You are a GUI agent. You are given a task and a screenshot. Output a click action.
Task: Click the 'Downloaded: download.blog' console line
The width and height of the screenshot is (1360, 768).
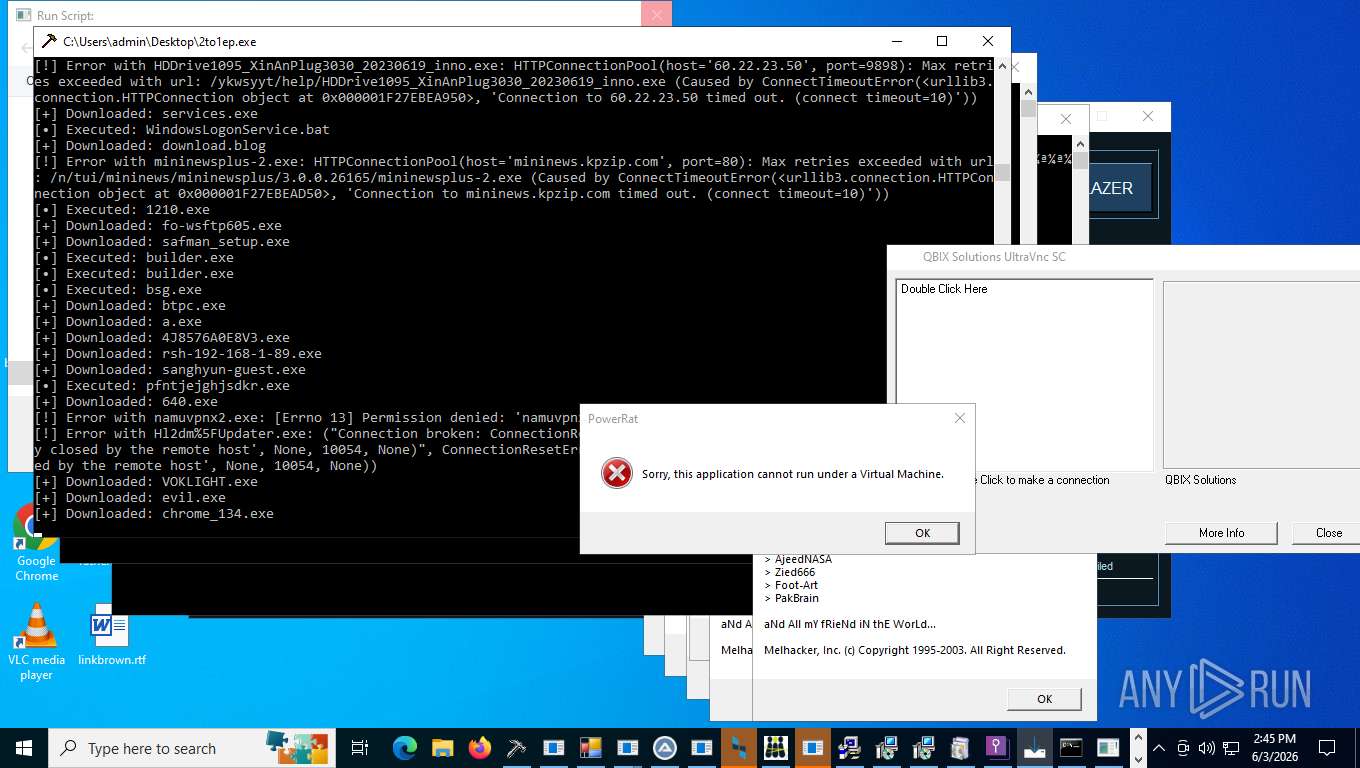tap(150, 145)
